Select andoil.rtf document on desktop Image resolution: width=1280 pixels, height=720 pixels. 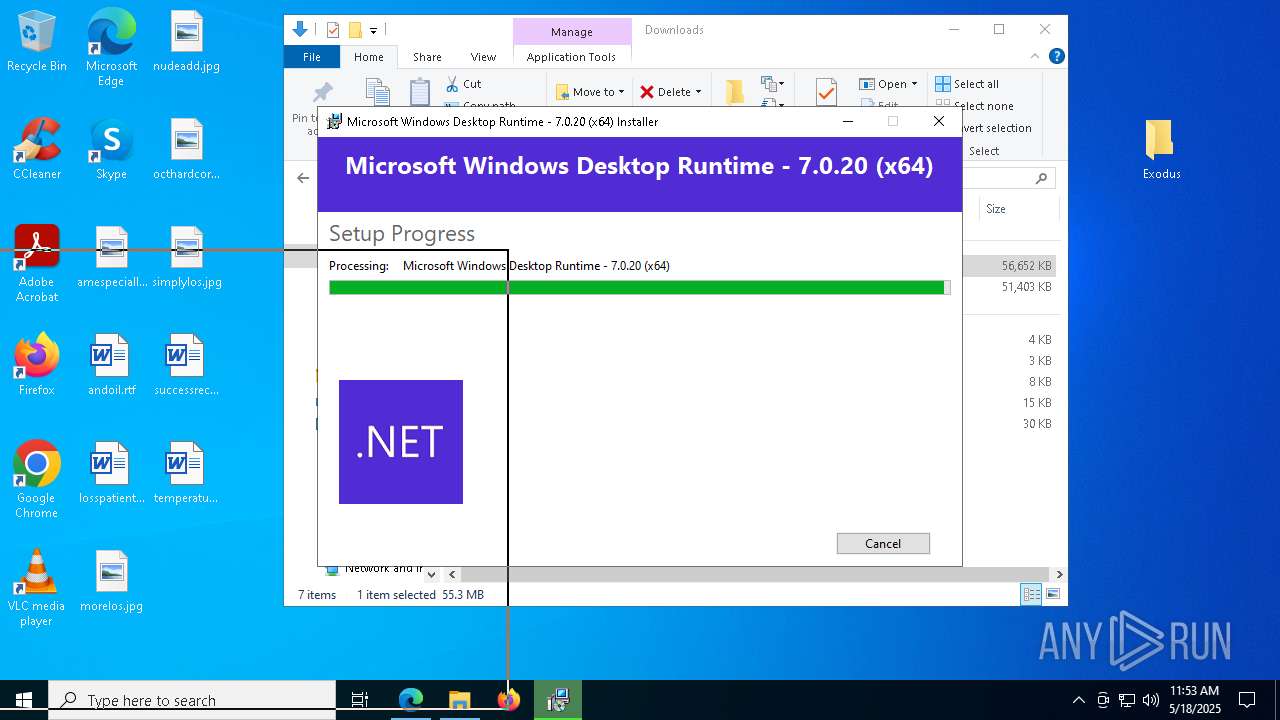pyautogui.click(x=111, y=364)
